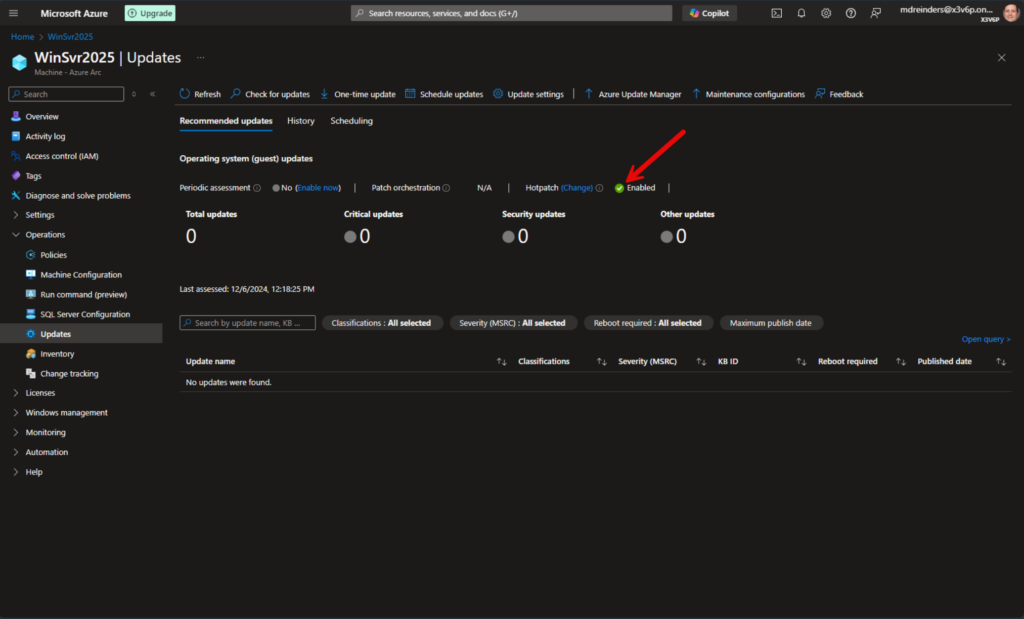Viewport: 1024px width, 619px height.
Task: Switch to the Scheduling tab
Action: coord(351,121)
